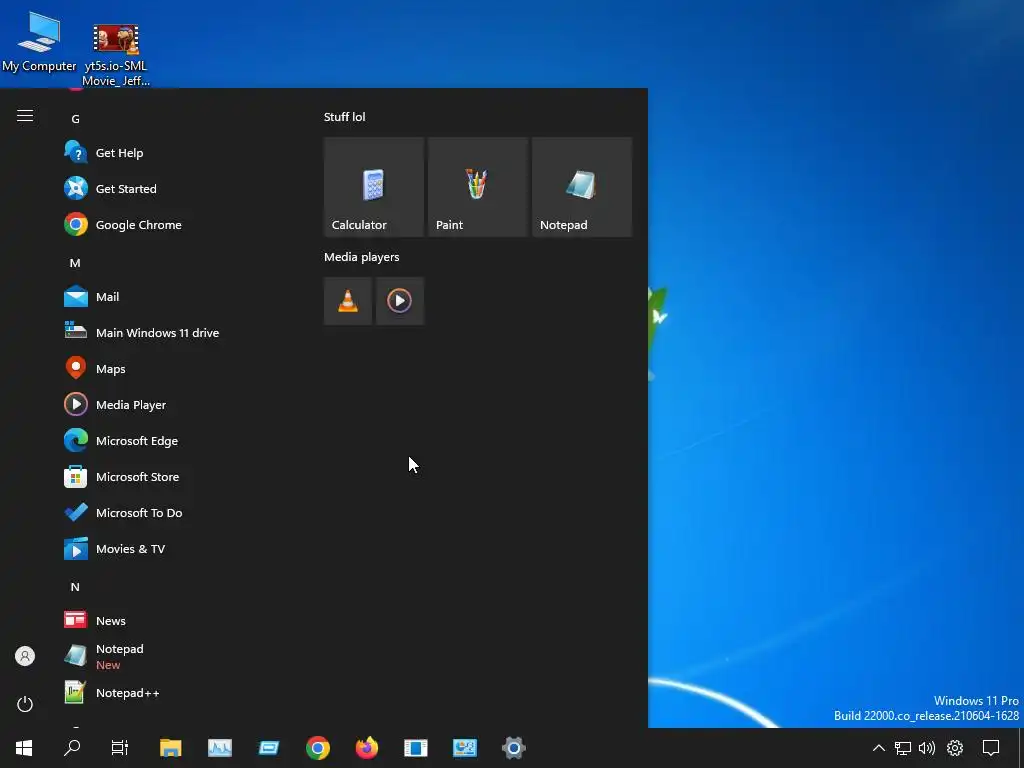The height and width of the screenshot is (768, 1024).
Task: Open the Power options button
Action: [25, 704]
